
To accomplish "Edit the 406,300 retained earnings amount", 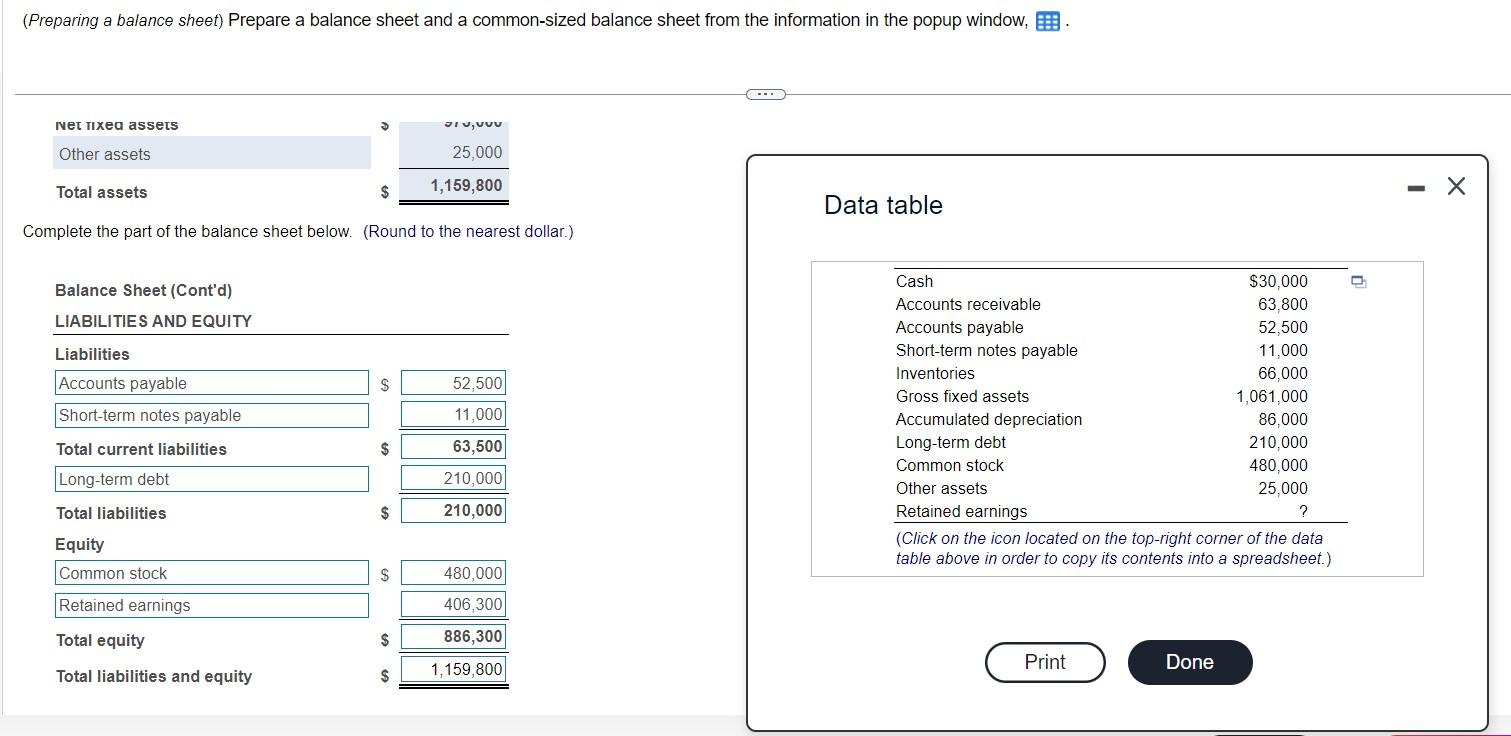I will [x=453, y=604].
